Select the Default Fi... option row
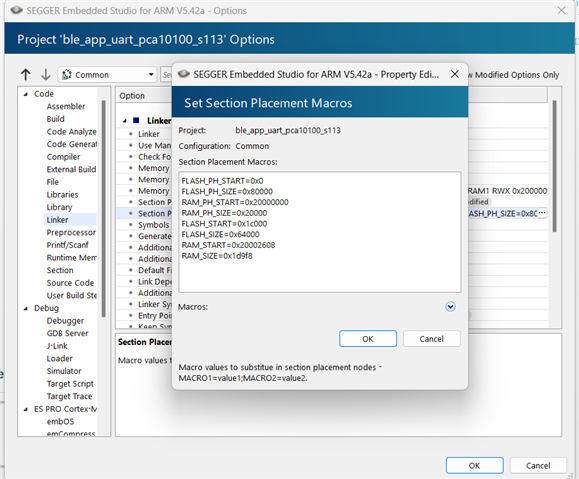Image resolution: width=579 pixels, height=479 pixels. (x=155, y=270)
